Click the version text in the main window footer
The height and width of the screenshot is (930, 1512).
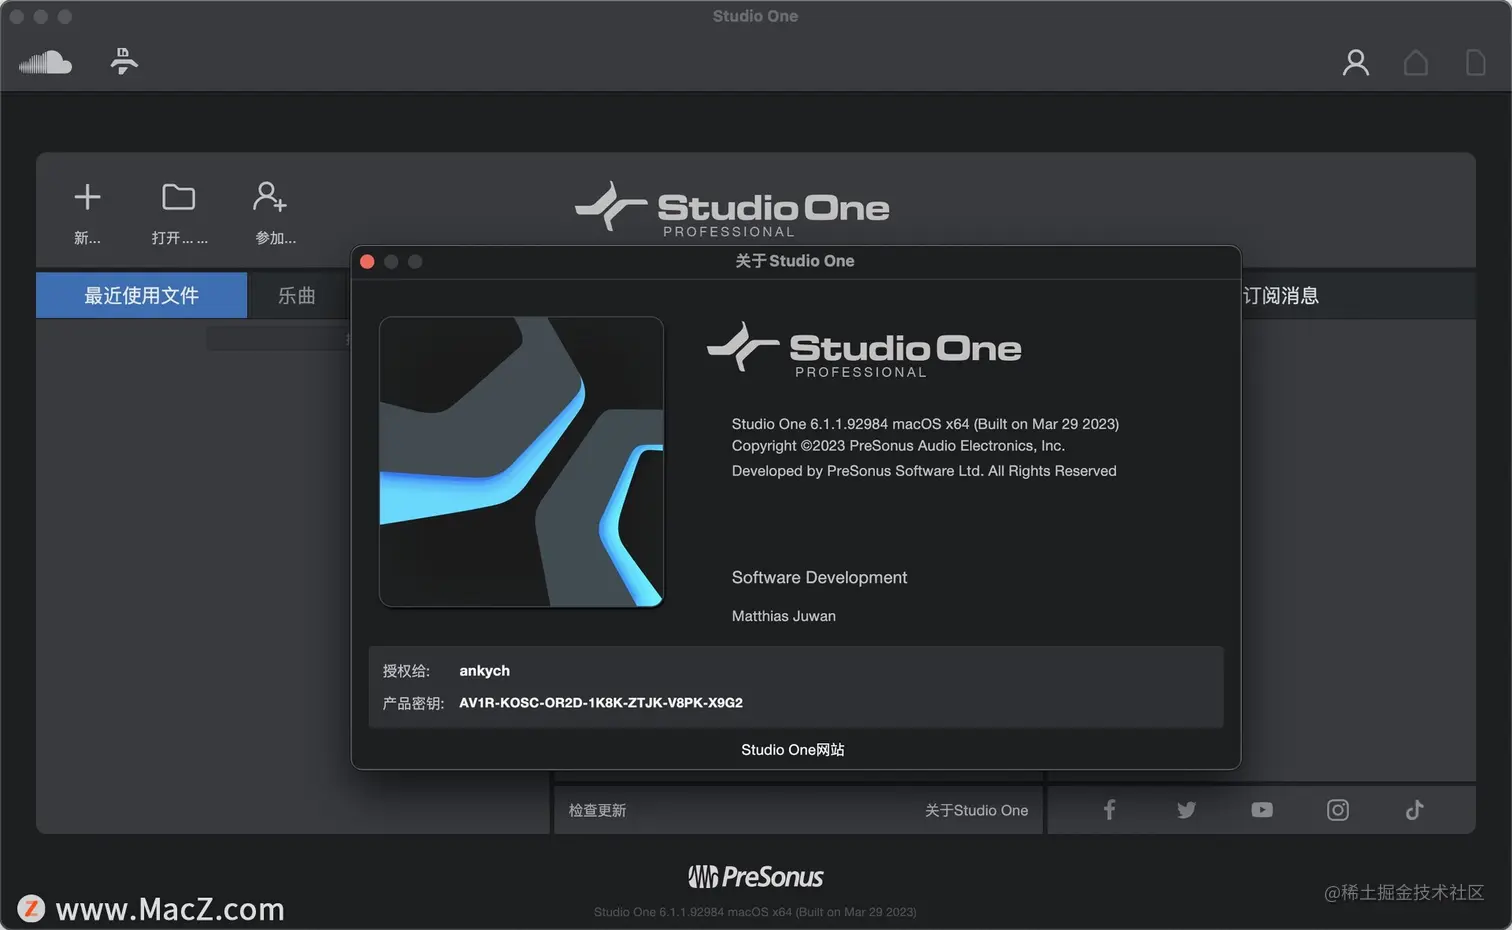pos(755,912)
